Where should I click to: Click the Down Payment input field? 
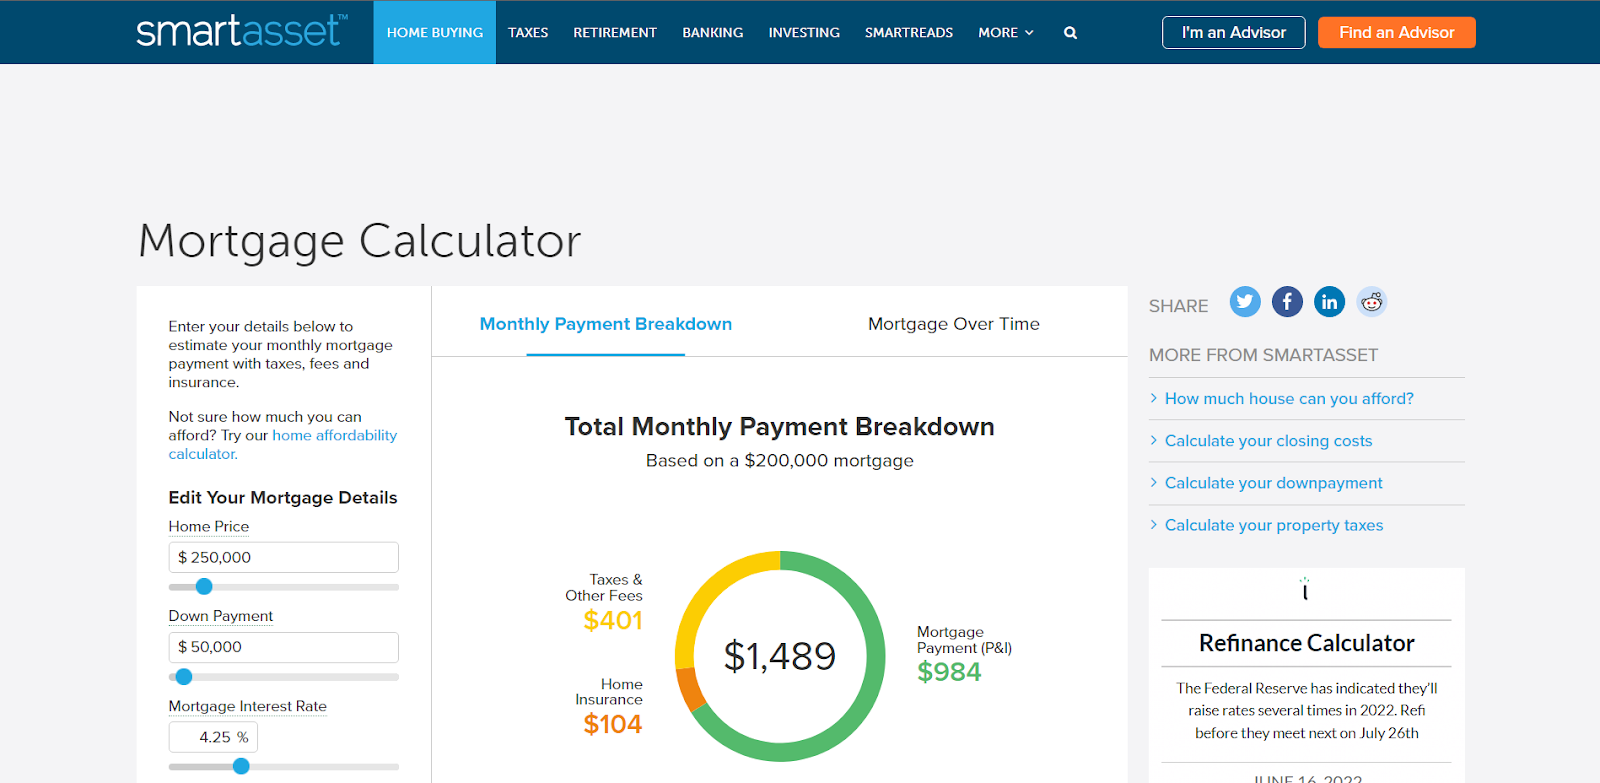284,647
